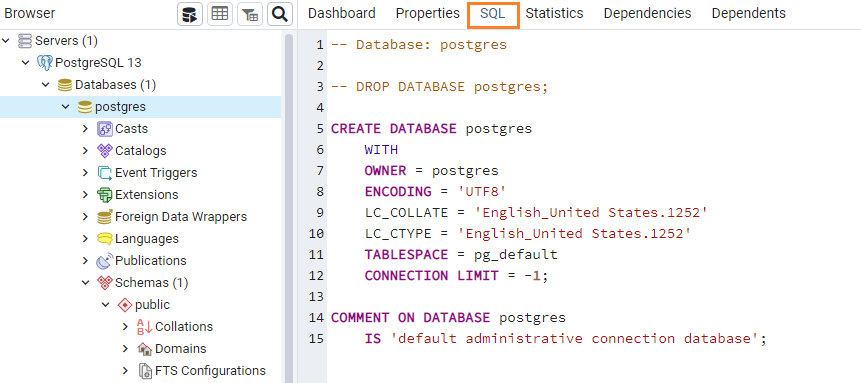Viewport: 861px width, 383px height.
Task: Select the Event Triggers tree label
Action: click(x=156, y=173)
